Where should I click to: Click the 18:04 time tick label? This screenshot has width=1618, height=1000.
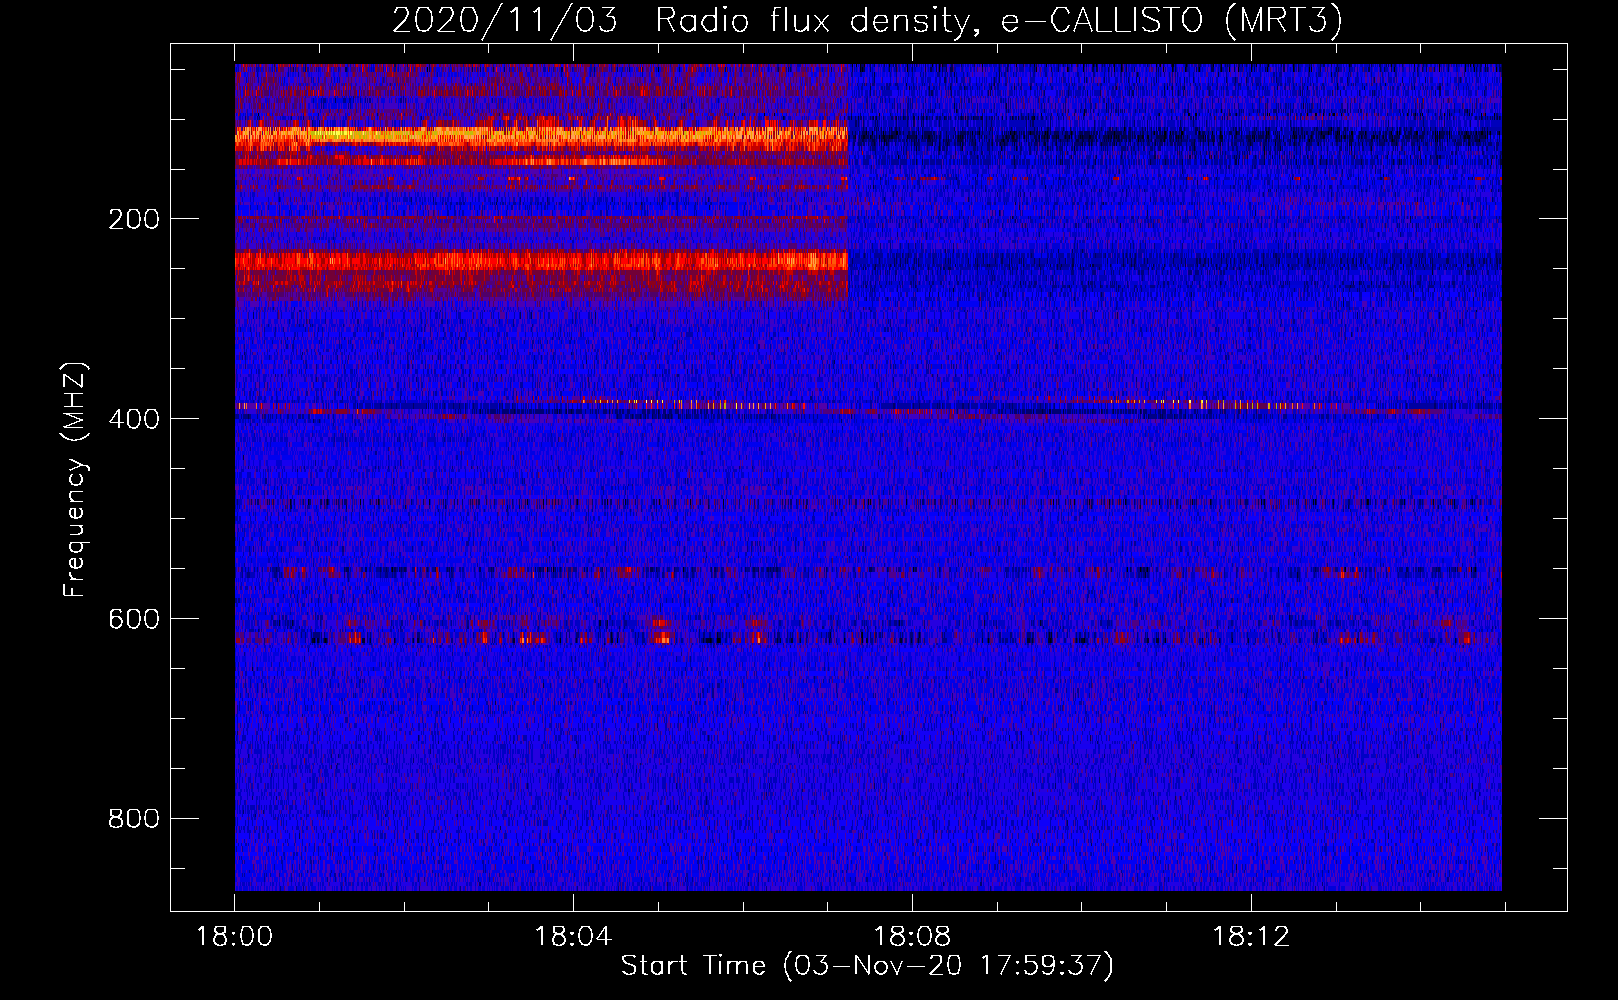pyautogui.click(x=573, y=937)
